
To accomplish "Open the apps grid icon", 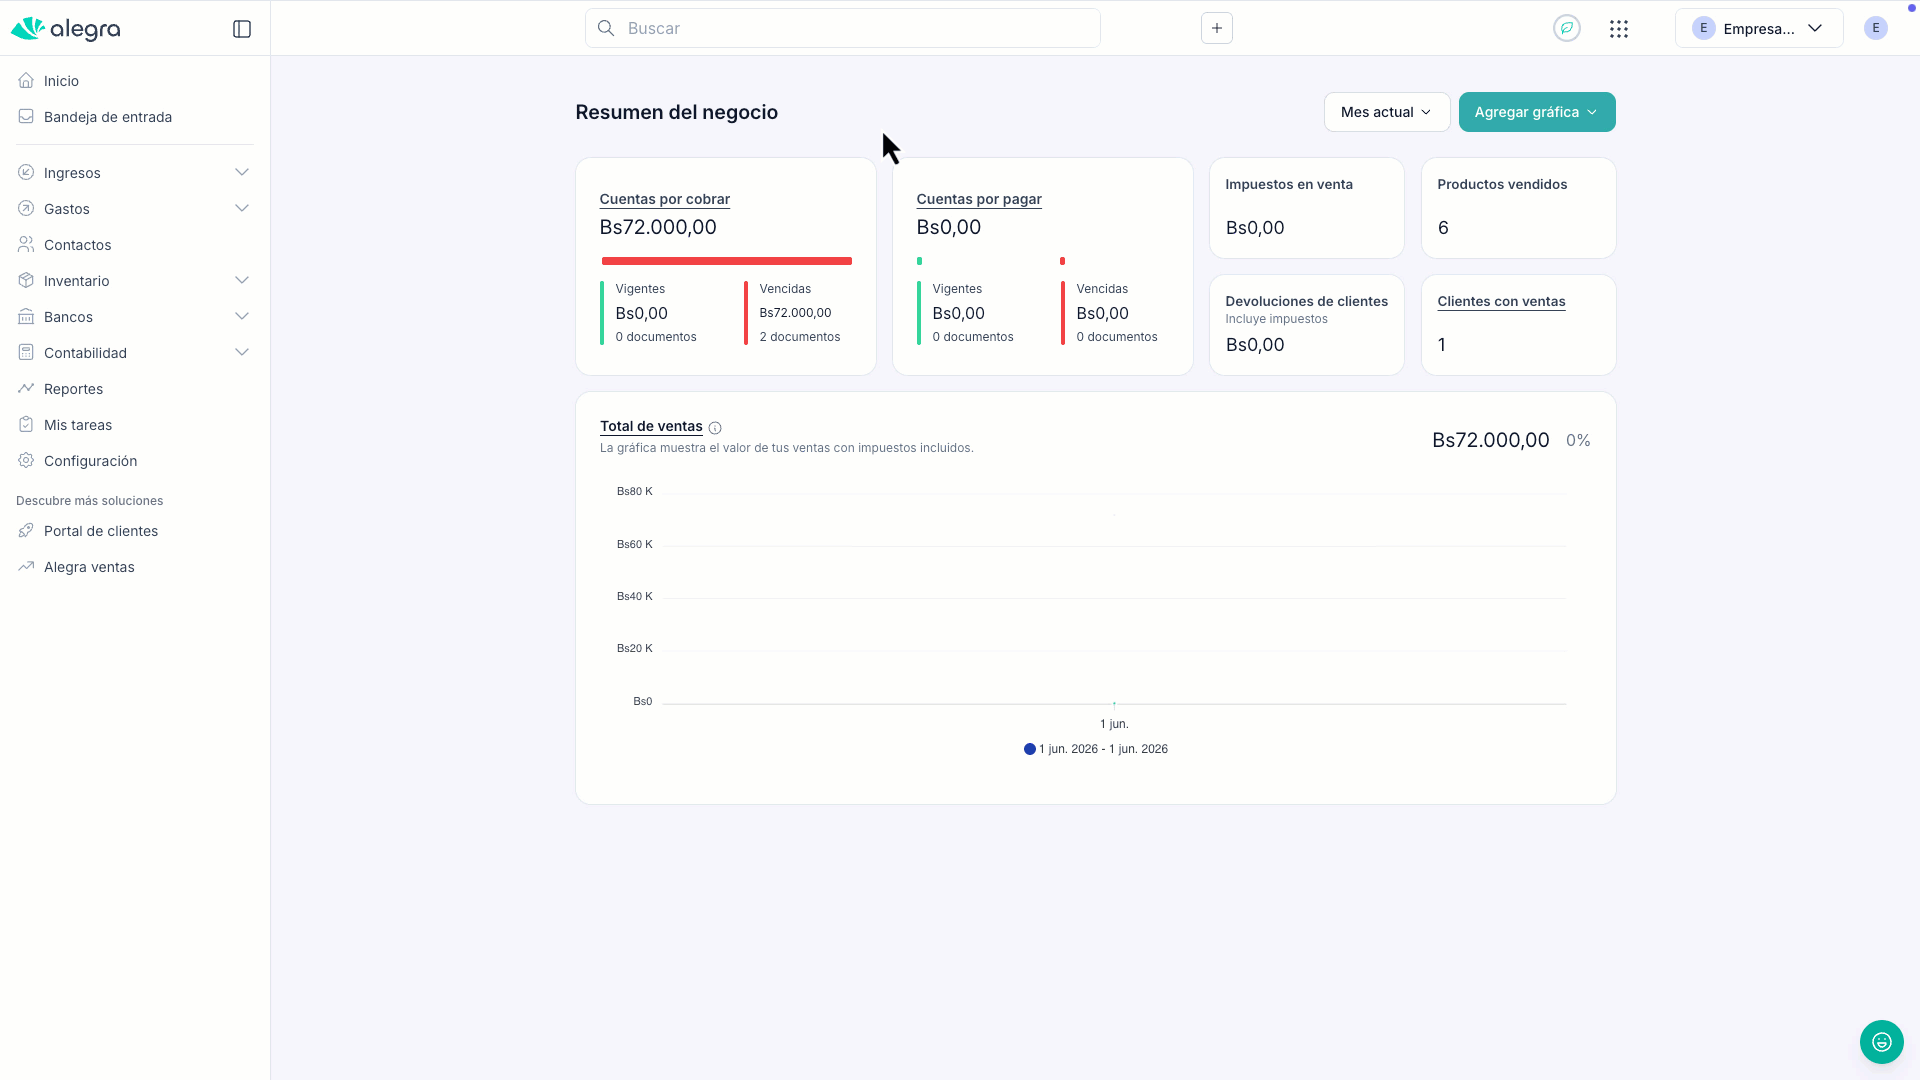I will tap(1619, 29).
